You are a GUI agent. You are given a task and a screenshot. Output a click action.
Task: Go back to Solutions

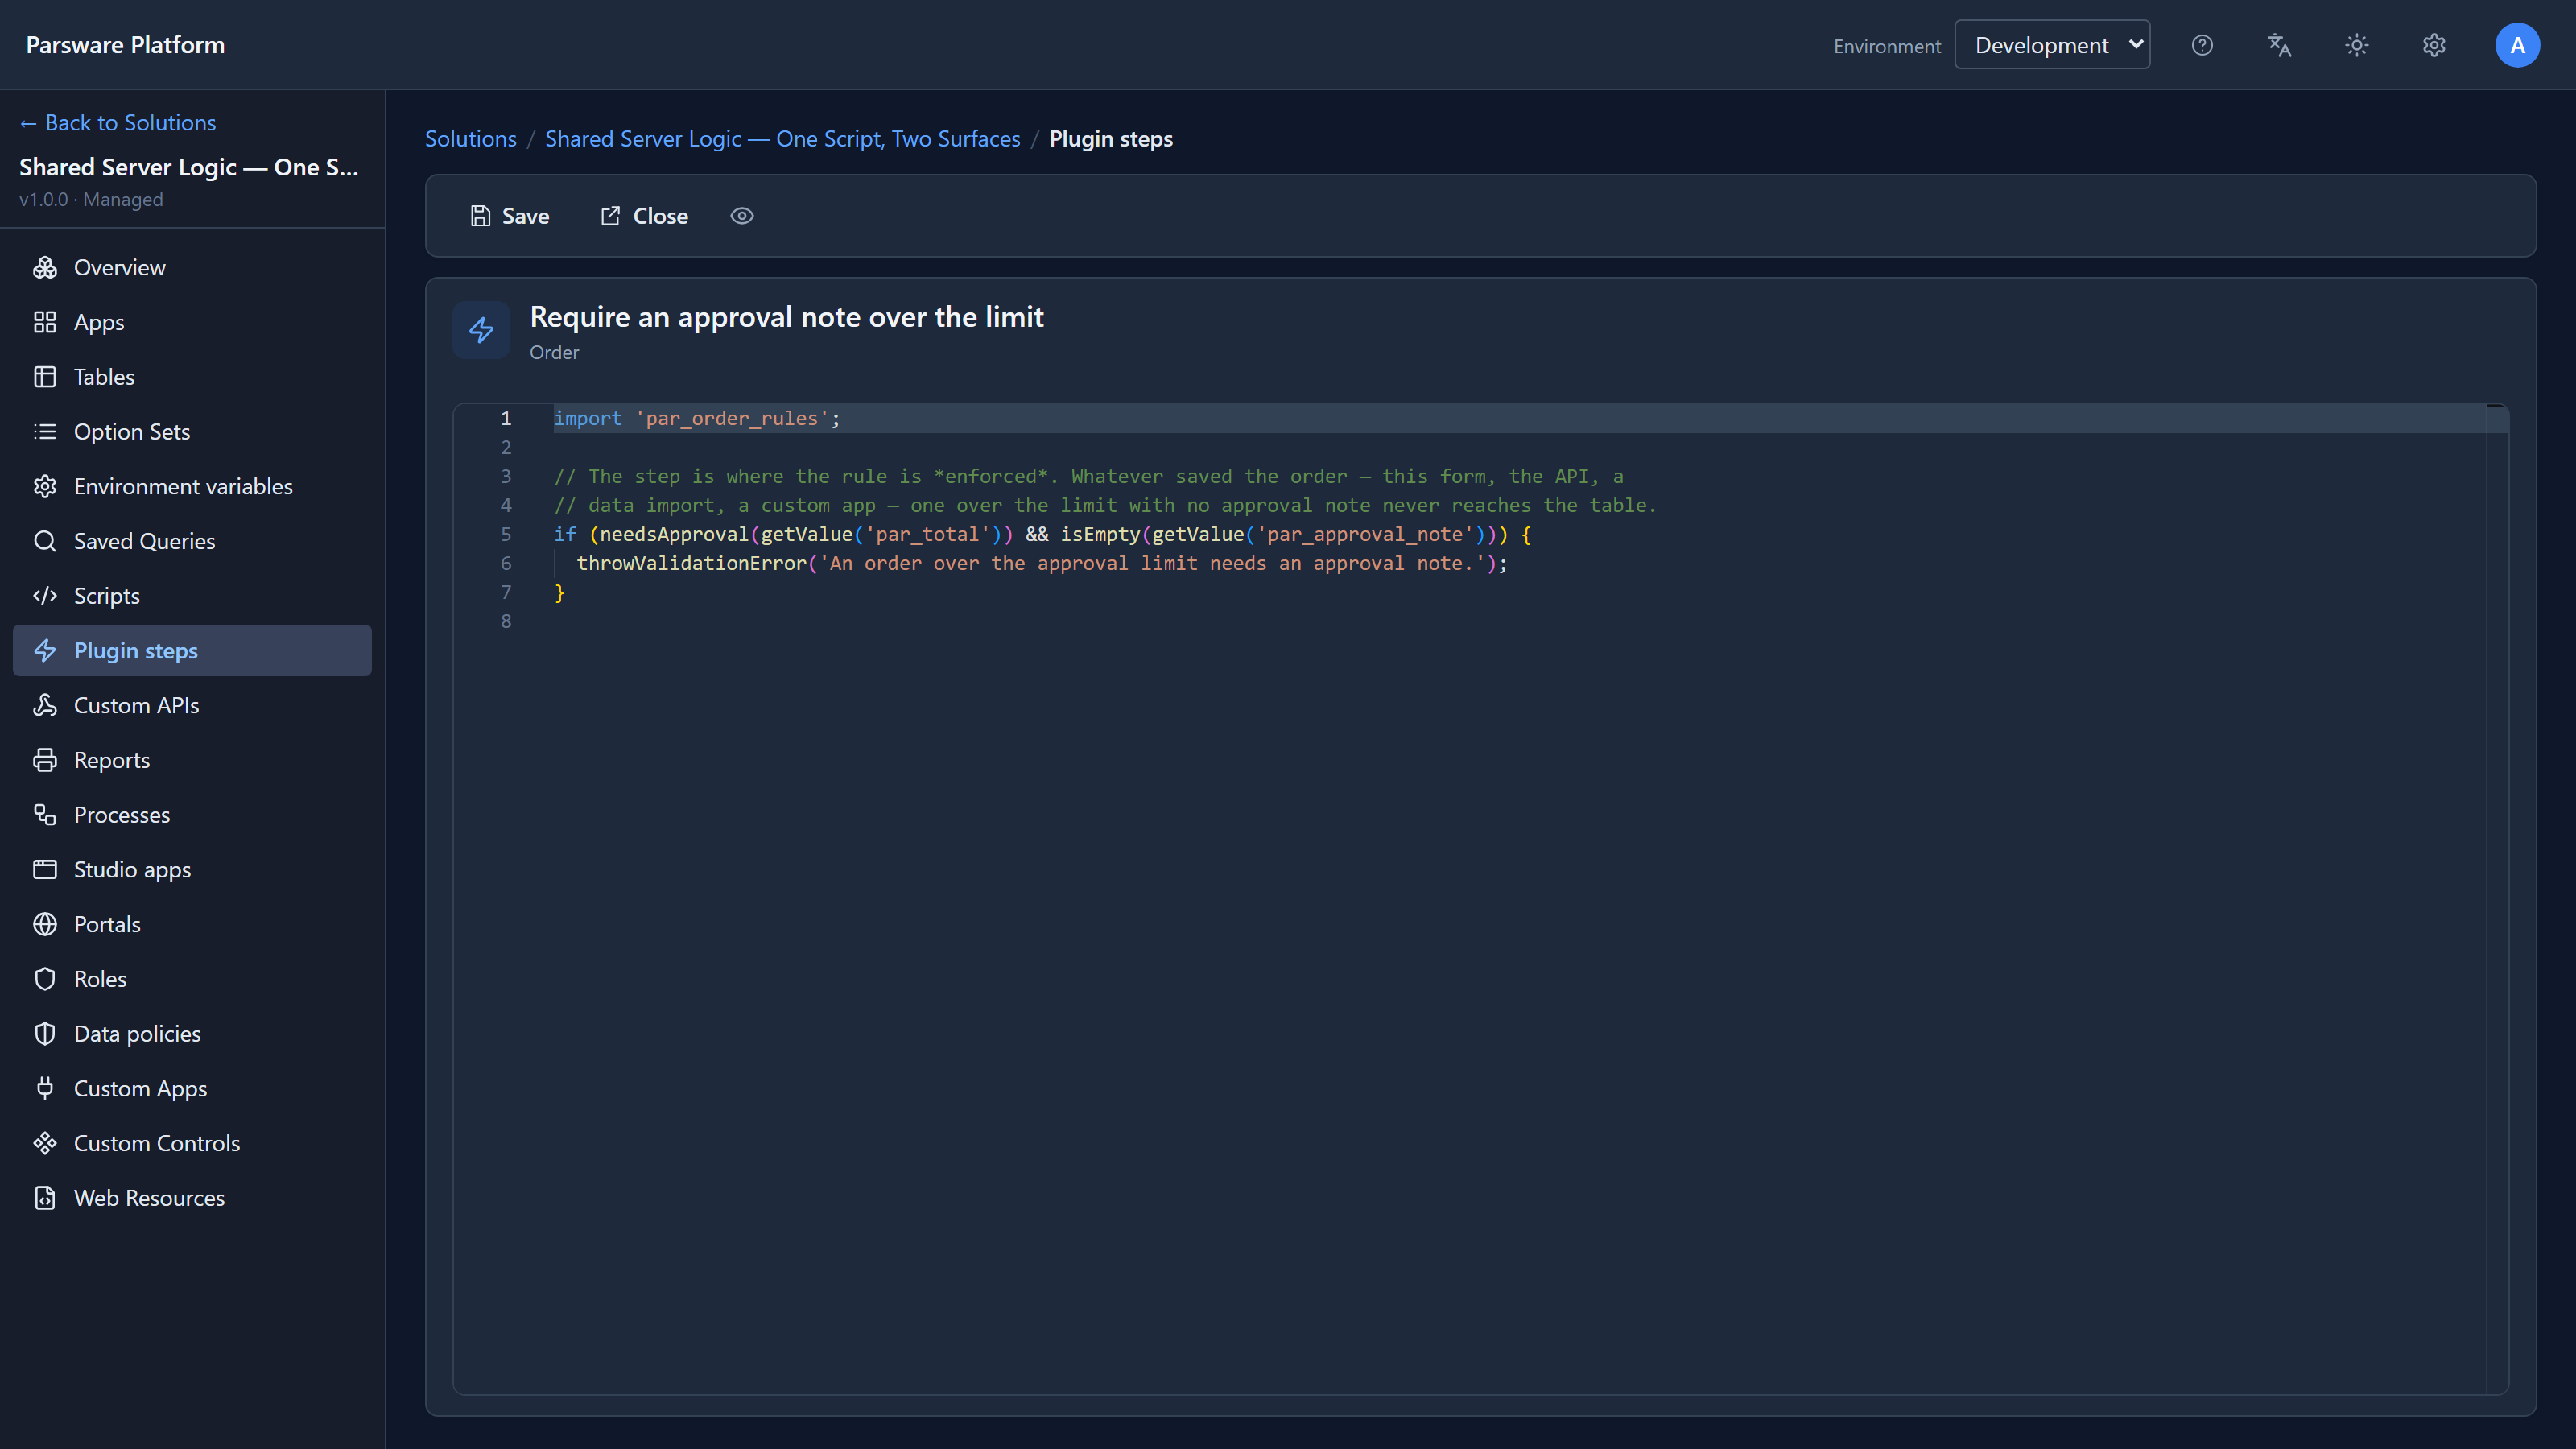click(118, 122)
